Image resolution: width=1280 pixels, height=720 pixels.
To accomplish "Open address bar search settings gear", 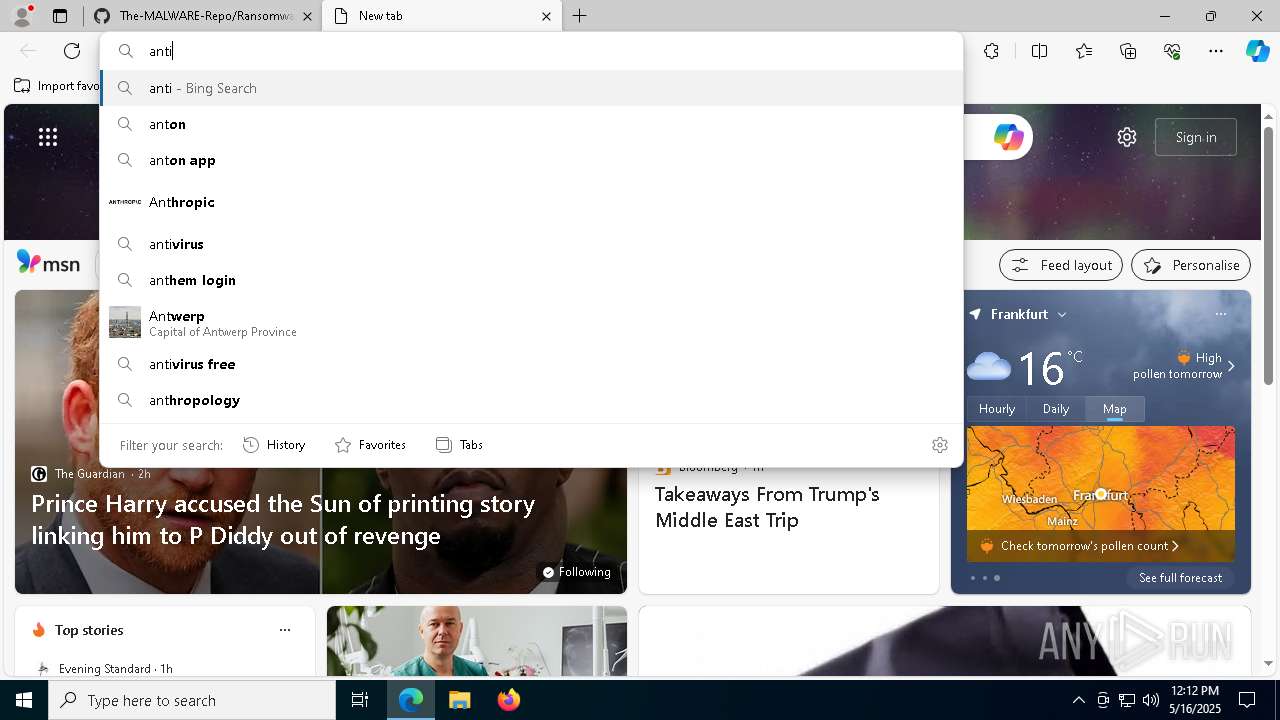I will [939, 445].
